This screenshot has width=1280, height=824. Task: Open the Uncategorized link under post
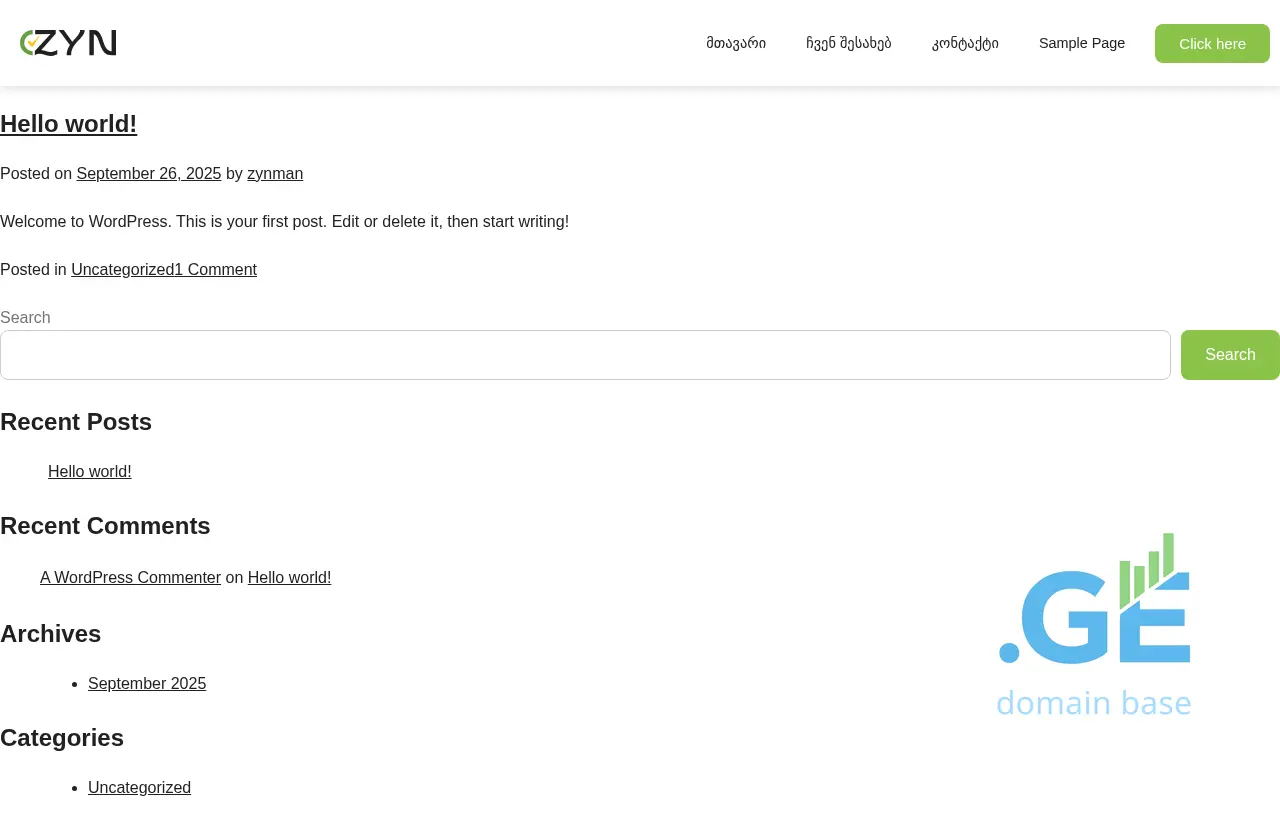point(122,270)
